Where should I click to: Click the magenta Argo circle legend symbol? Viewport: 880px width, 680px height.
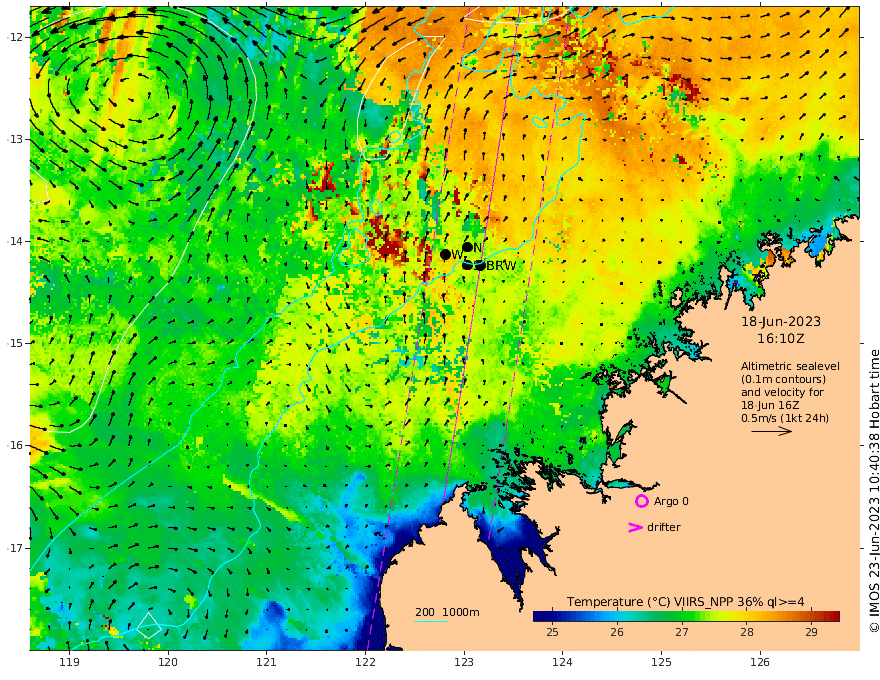[641, 501]
